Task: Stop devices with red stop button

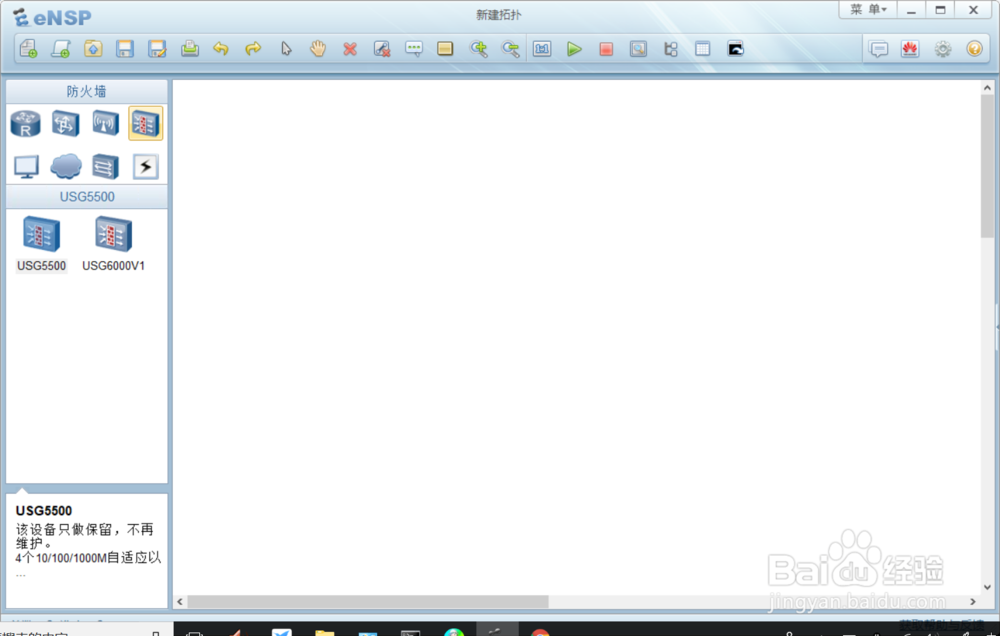Action: click(606, 49)
